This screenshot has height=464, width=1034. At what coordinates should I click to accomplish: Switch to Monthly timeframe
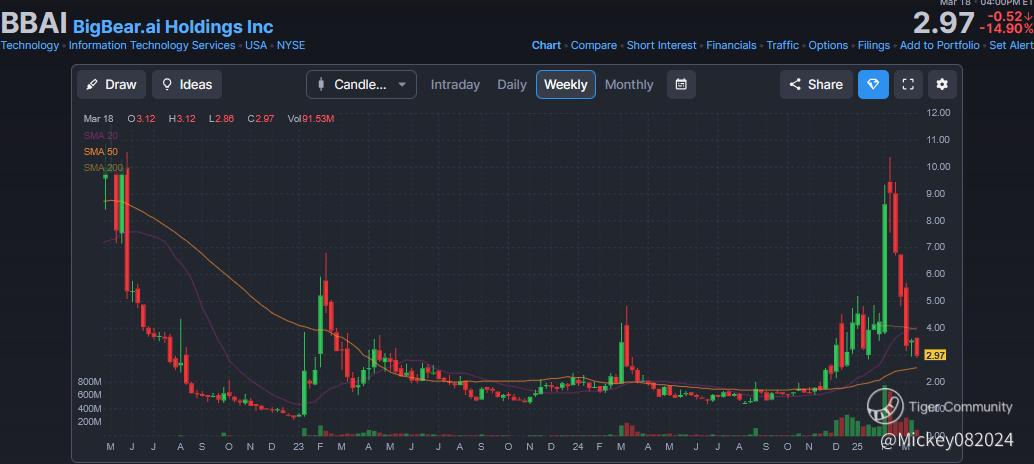[x=629, y=84]
